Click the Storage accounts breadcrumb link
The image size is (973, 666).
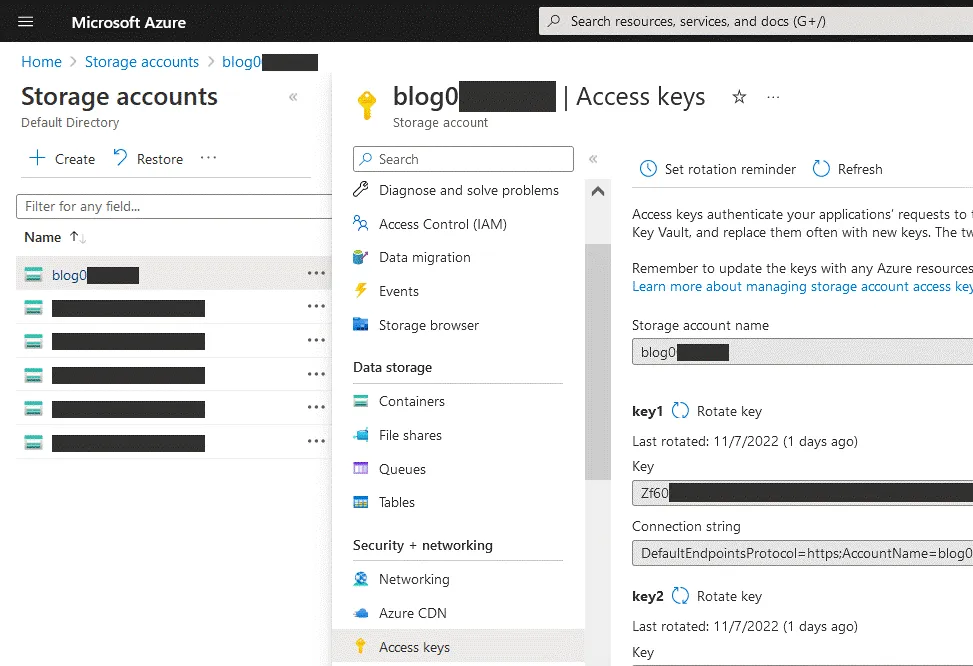[142, 62]
